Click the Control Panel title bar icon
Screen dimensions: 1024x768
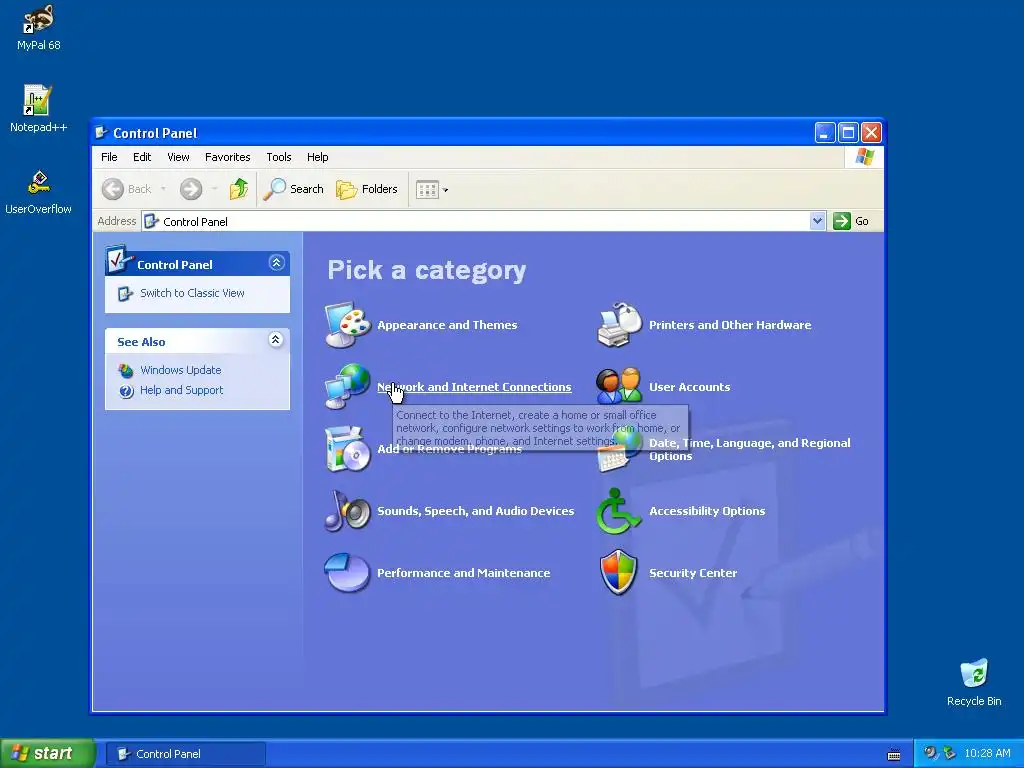pyautogui.click(x=101, y=133)
